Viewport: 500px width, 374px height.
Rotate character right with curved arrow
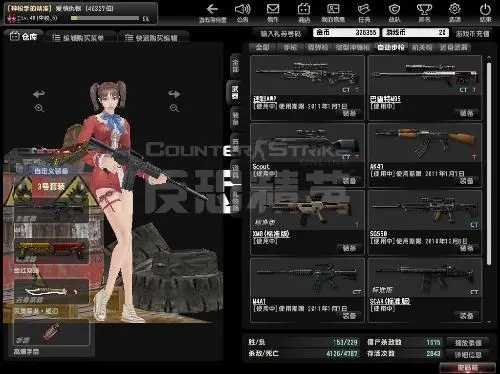(174, 94)
